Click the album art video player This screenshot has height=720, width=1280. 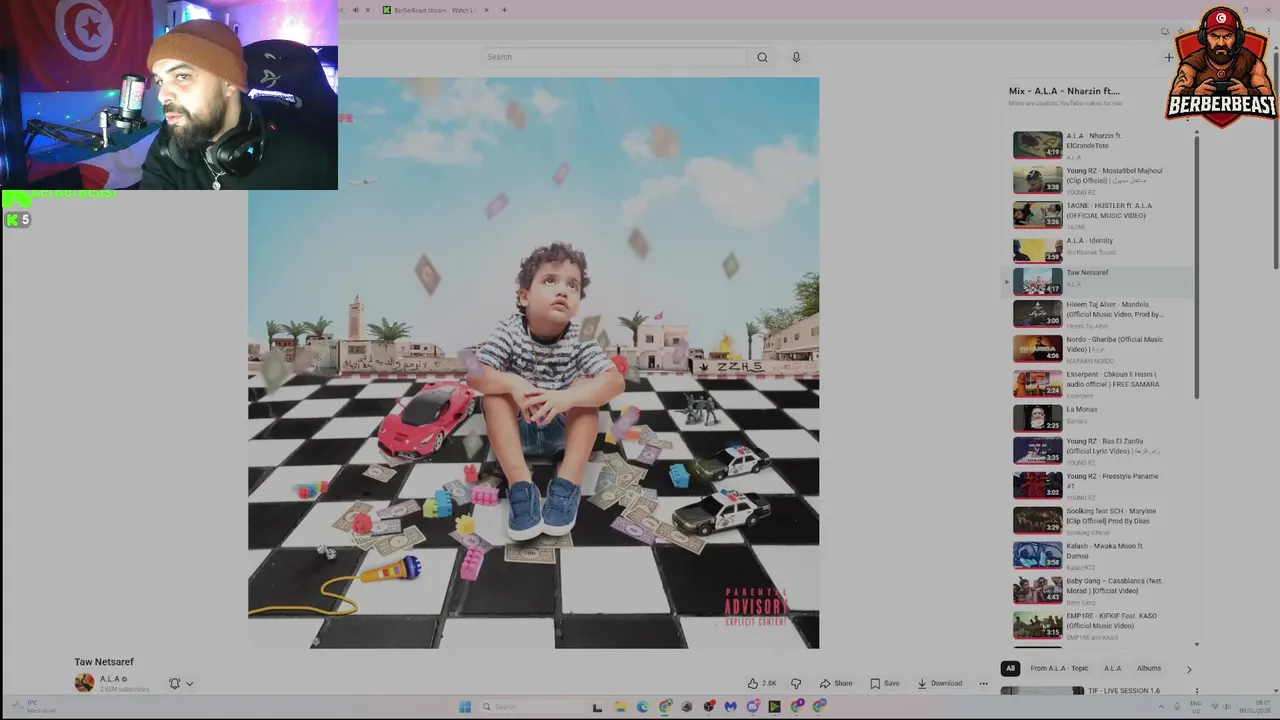(533, 363)
